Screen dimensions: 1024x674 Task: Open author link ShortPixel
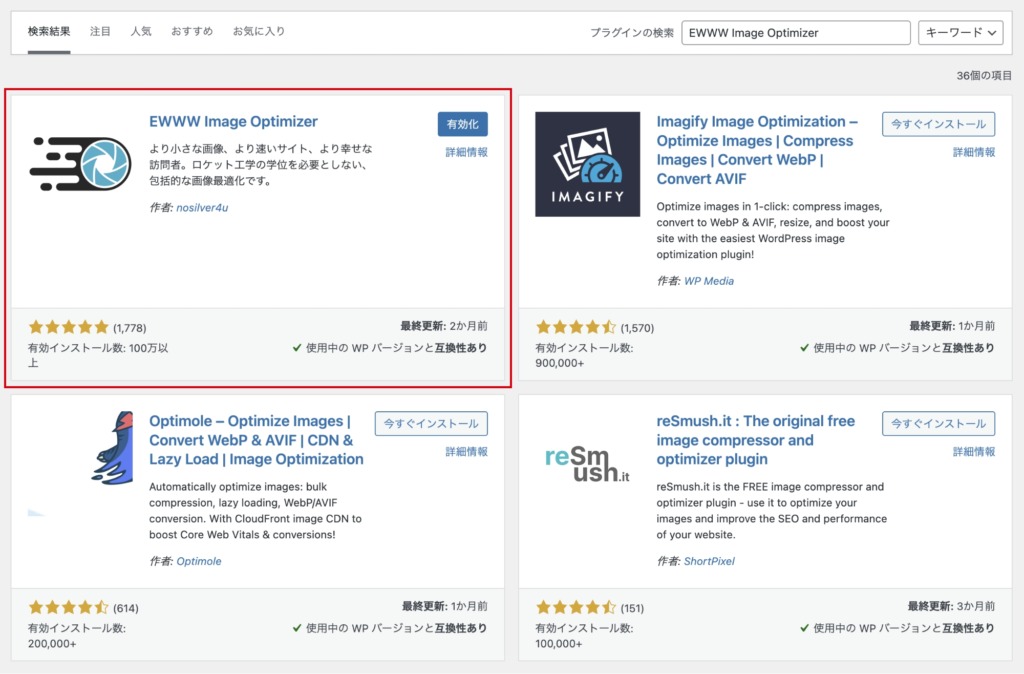click(709, 561)
